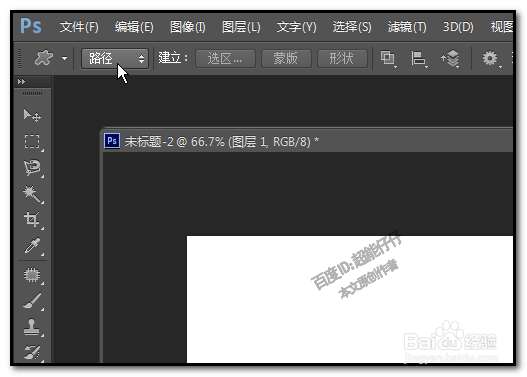This screenshot has height=377, width=527.
Task: Select the Brush tool
Action: [x=32, y=301]
